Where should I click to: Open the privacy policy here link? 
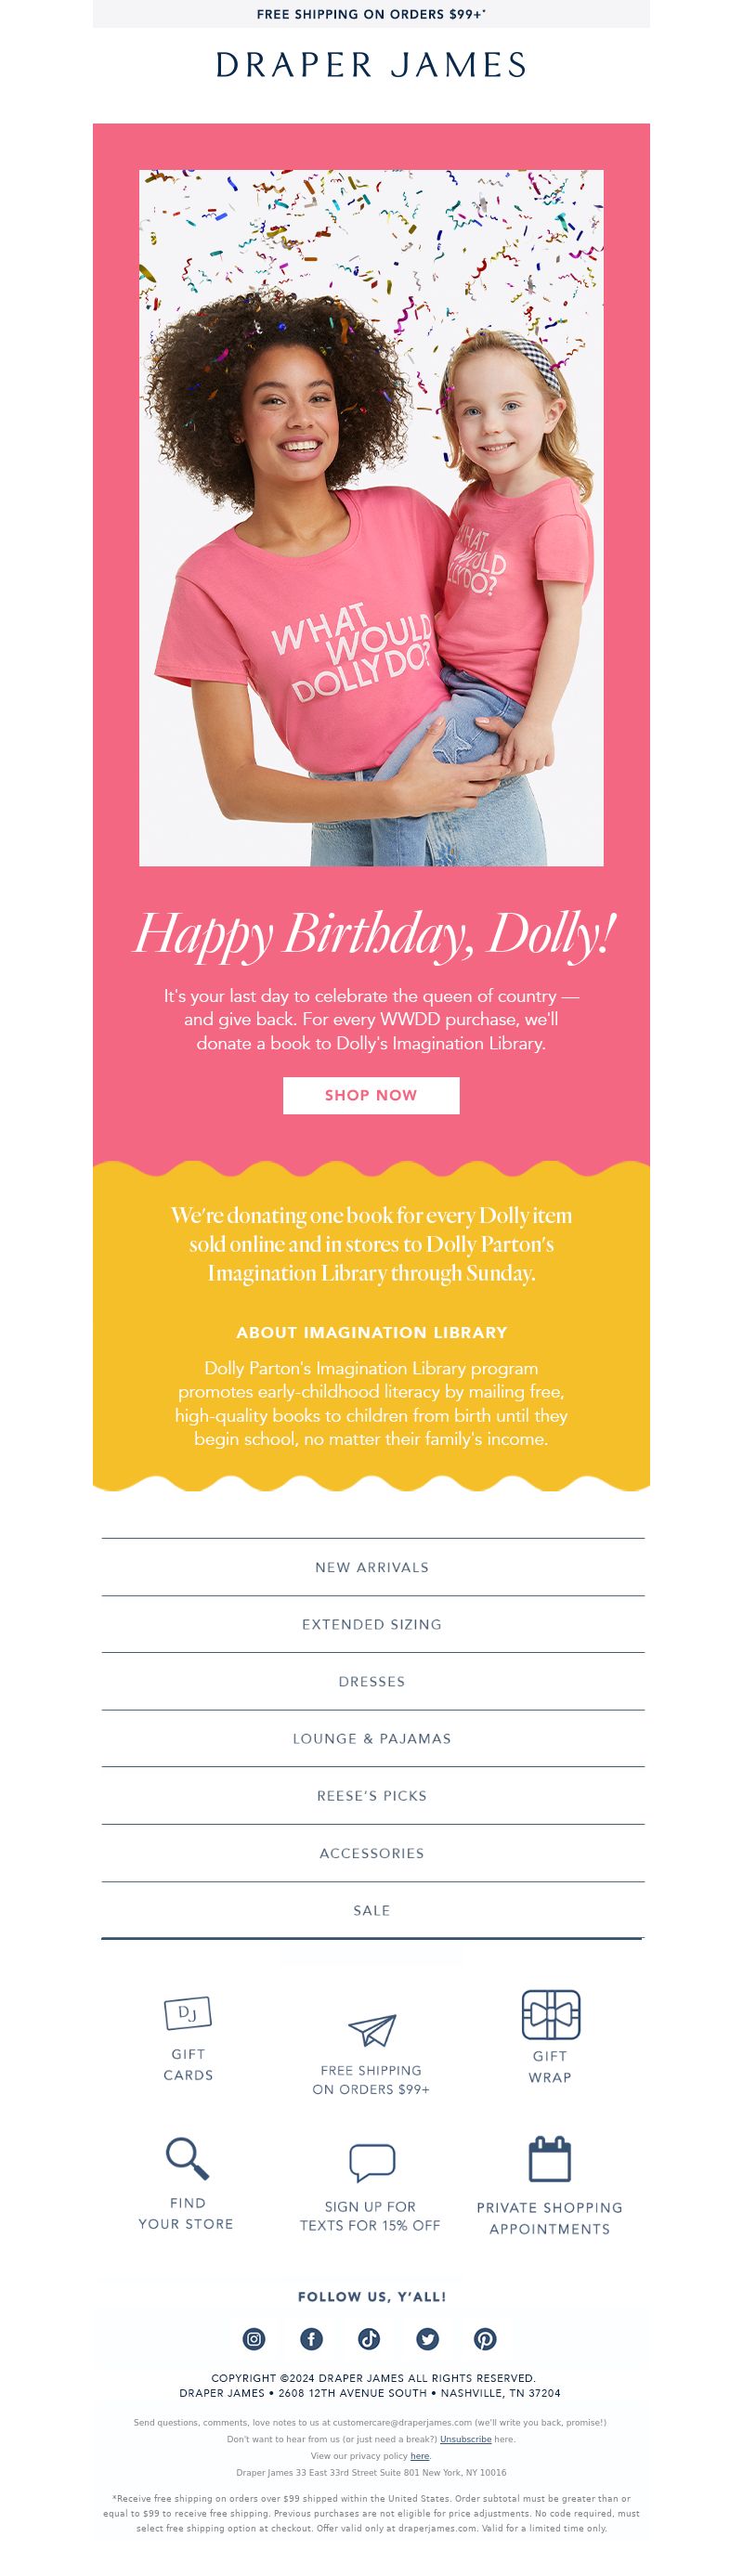420,2456
